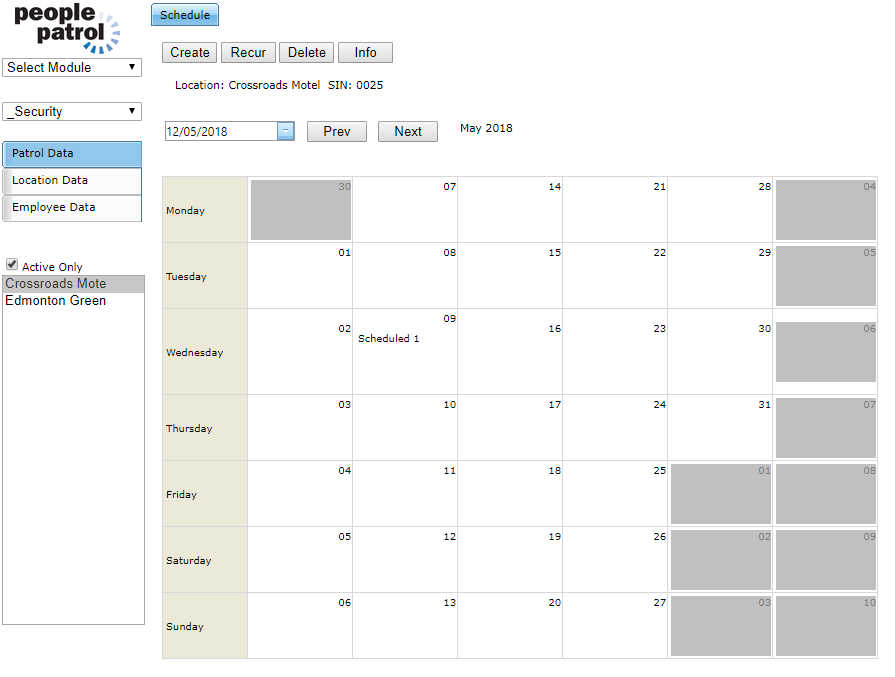The height and width of the screenshot is (677, 895).
Task: Open the Patrol Data menu item
Action: 72,154
